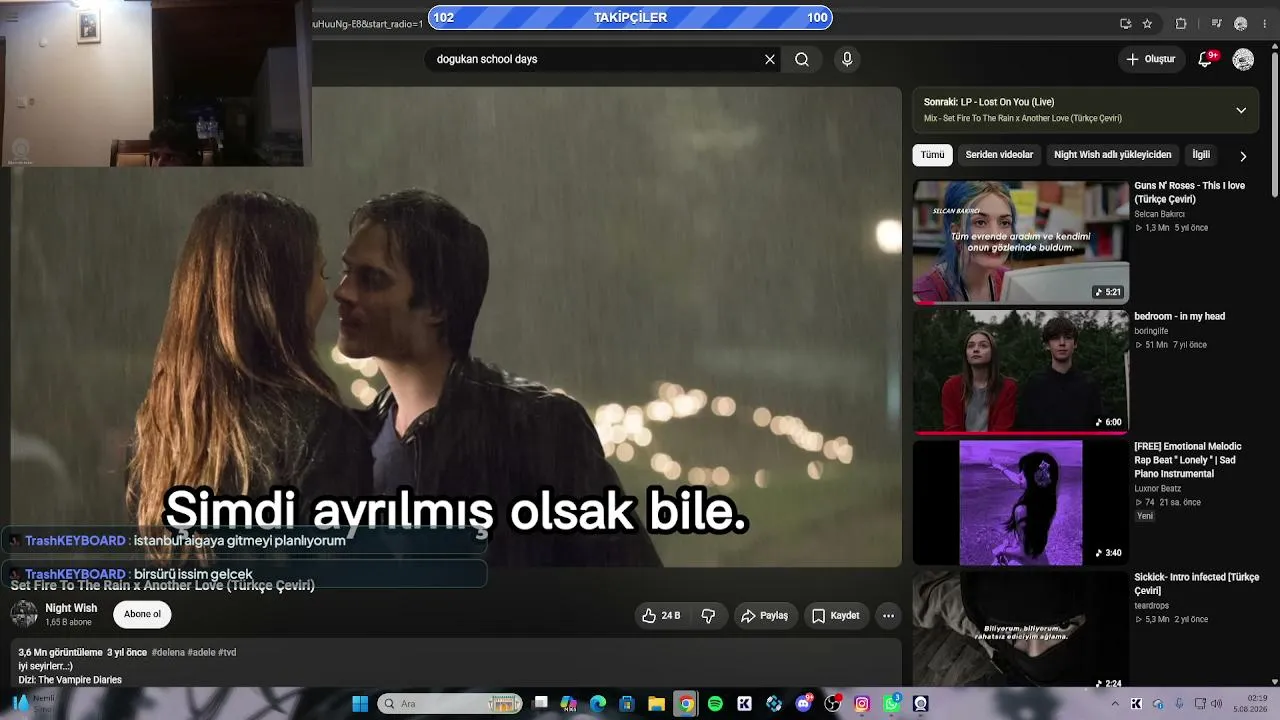Launch Microsoft Edge from taskbar

pos(598,704)
